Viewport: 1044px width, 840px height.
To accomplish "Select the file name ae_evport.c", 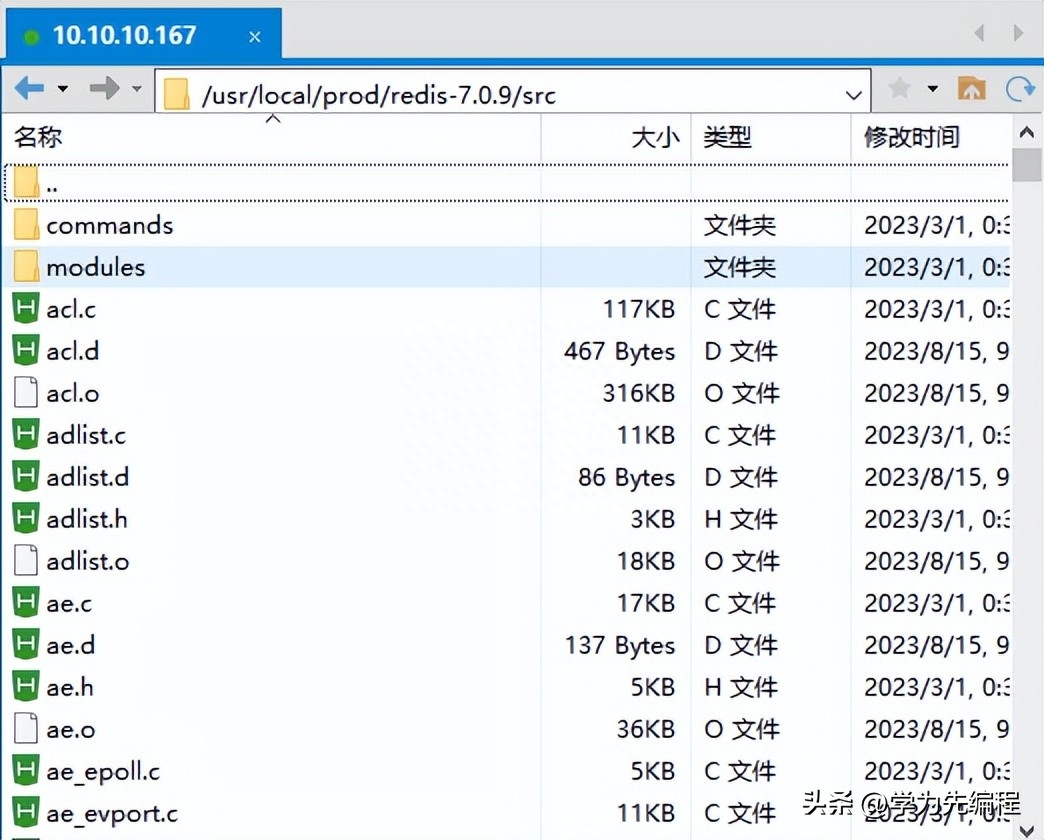I will click(112, 813).
